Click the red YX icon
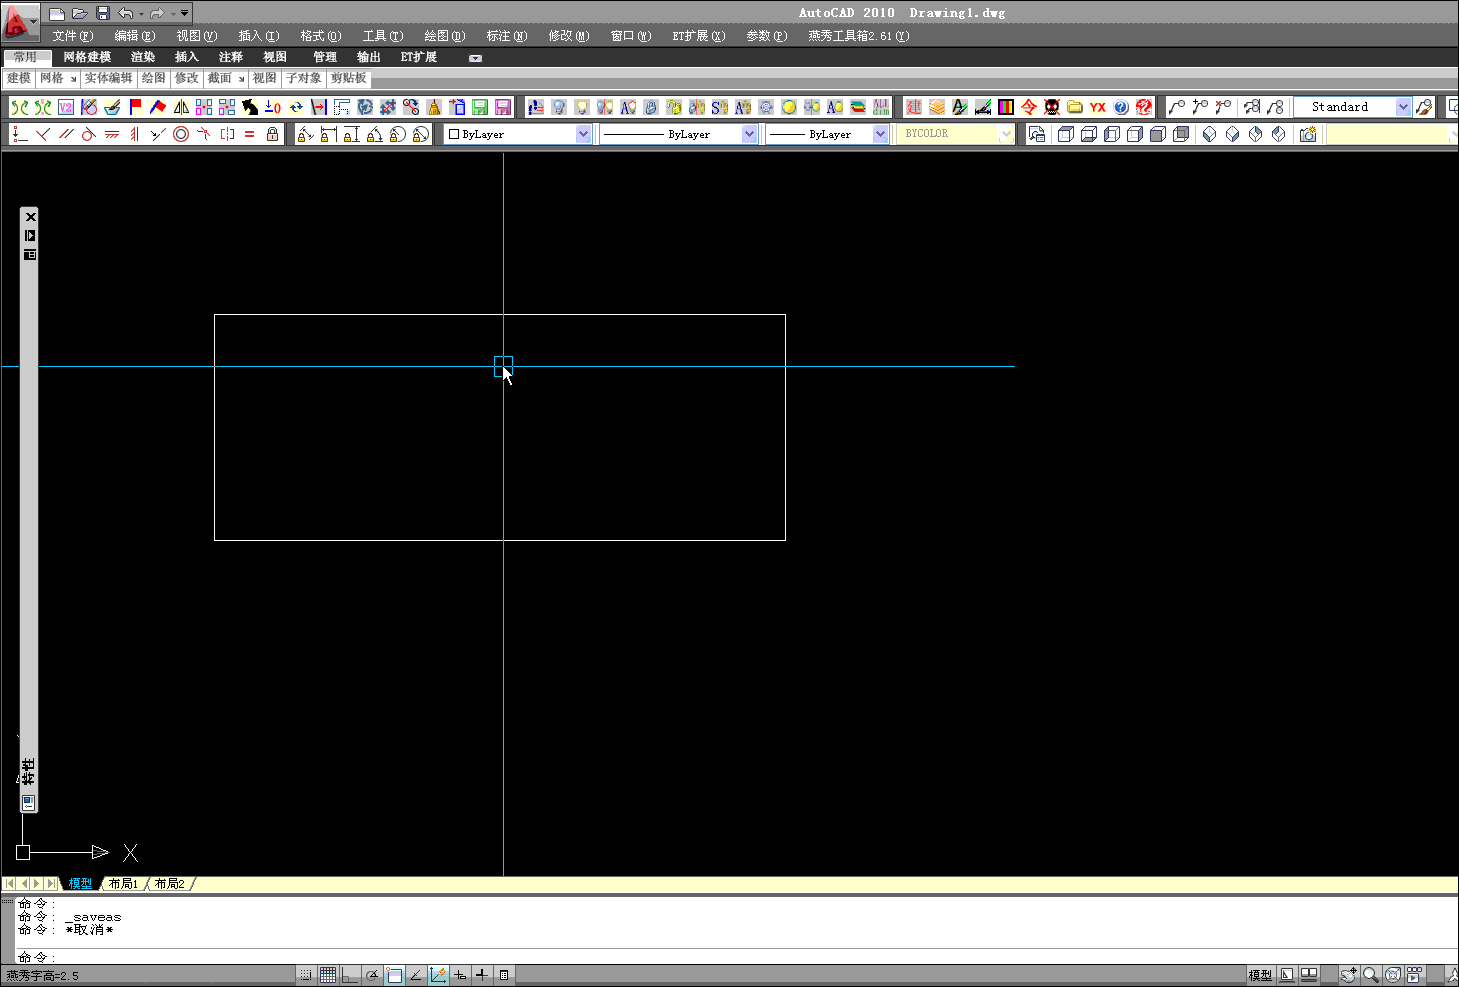Image resolution: width=1459 pixels, height=987 pixels. (1098, 107)
